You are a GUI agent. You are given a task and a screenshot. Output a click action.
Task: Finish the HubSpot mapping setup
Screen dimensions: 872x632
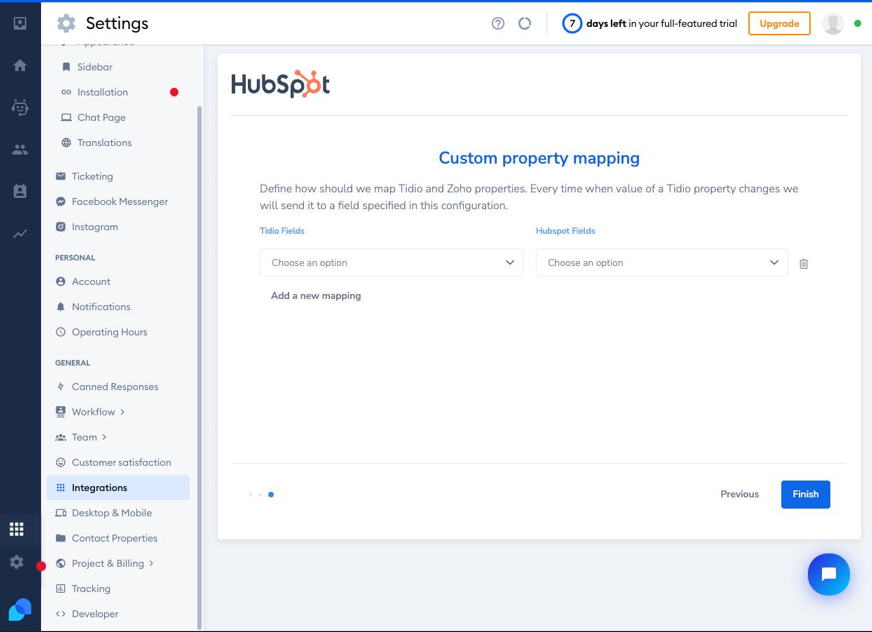[x=805, y=494]
